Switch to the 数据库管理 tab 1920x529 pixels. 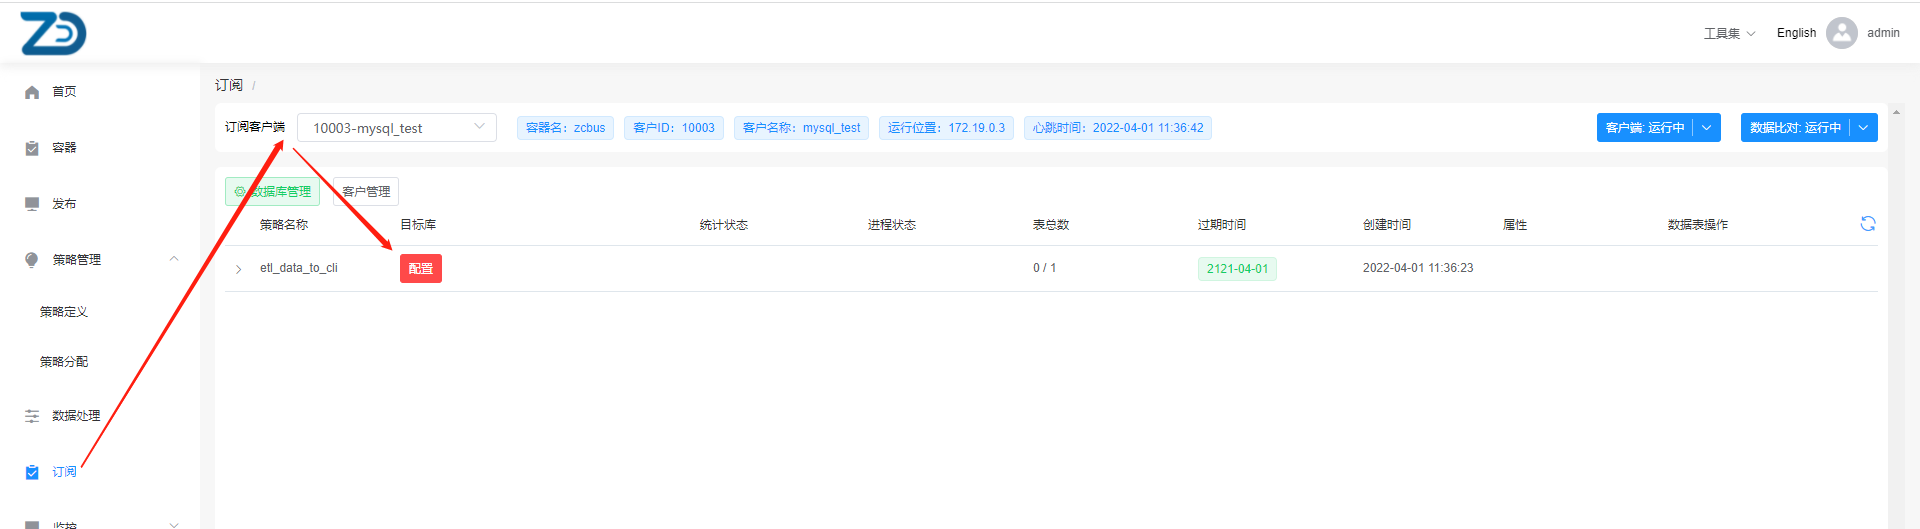coord(272,192)
